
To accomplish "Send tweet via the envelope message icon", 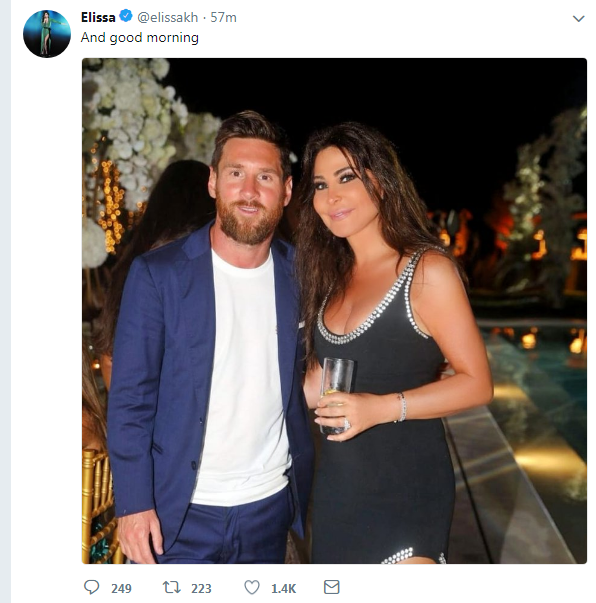I will tap(331, 587).
